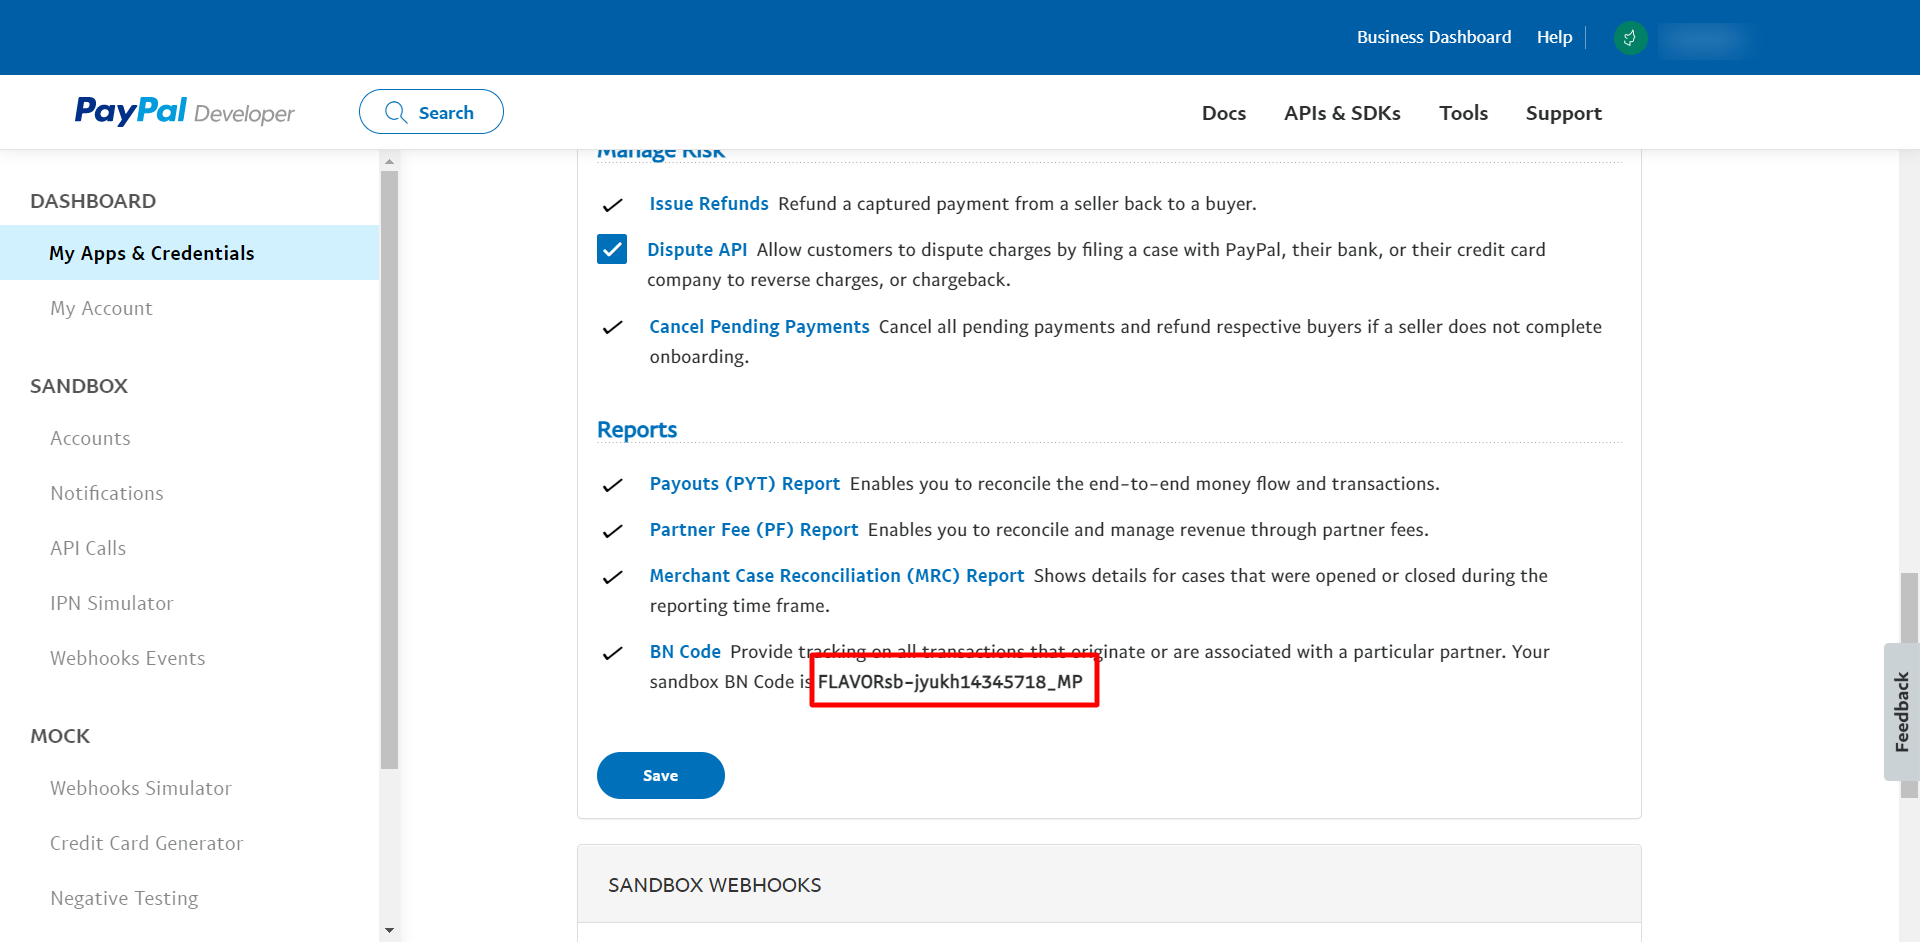This screenshot has height=942, width=1920.
Task: Click the sidebar scrollbar down arrow
Action: [x=390, y=928]
